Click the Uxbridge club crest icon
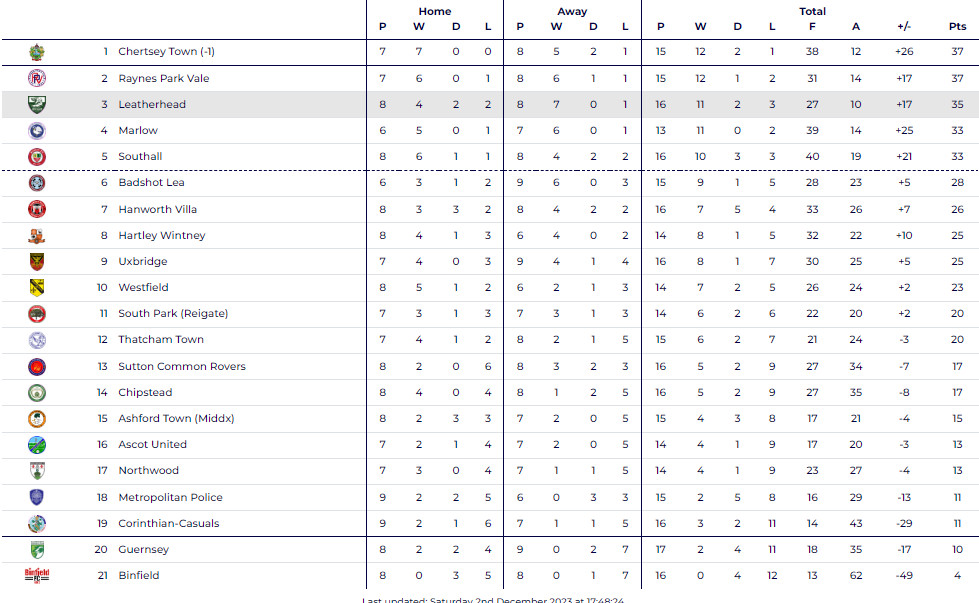Screen dimensions: 979x603 [37, 261]
